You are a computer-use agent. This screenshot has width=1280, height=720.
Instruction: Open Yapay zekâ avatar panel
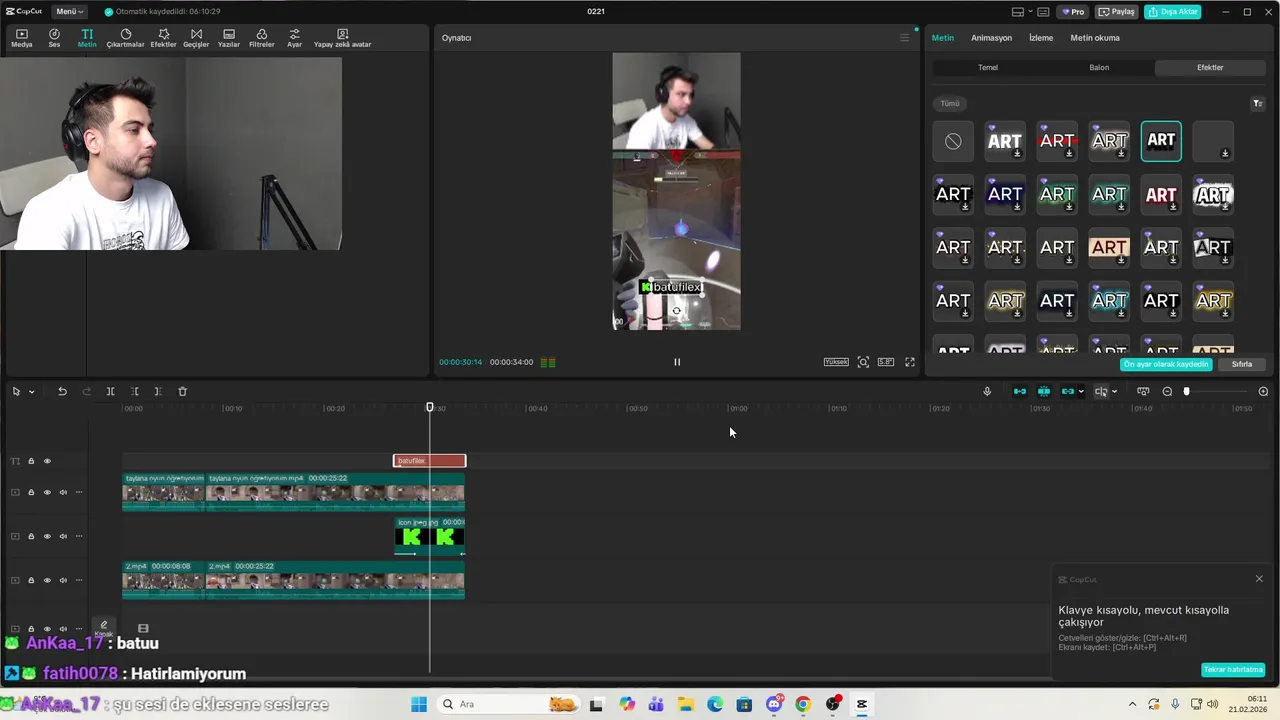(342, 38)
